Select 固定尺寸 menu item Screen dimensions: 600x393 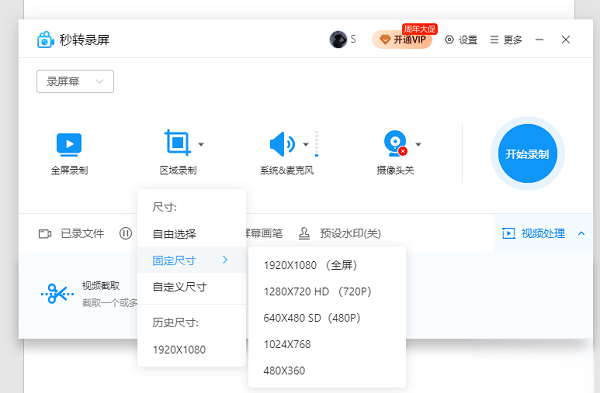coord(191,260)
